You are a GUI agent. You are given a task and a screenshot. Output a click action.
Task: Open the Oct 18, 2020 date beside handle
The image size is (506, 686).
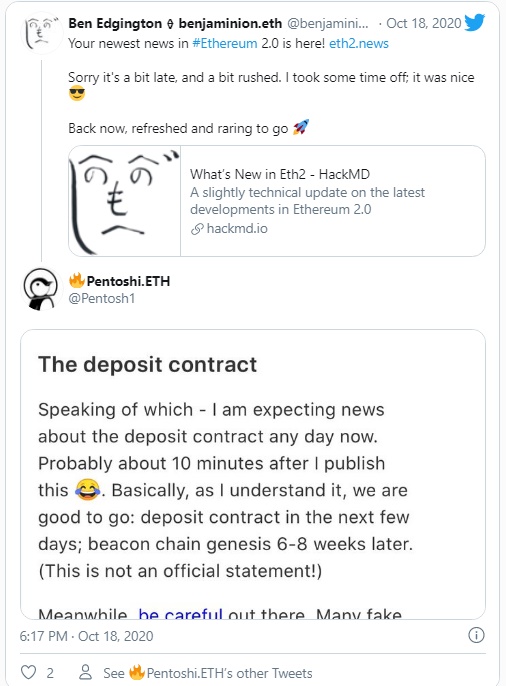point(424,23)
